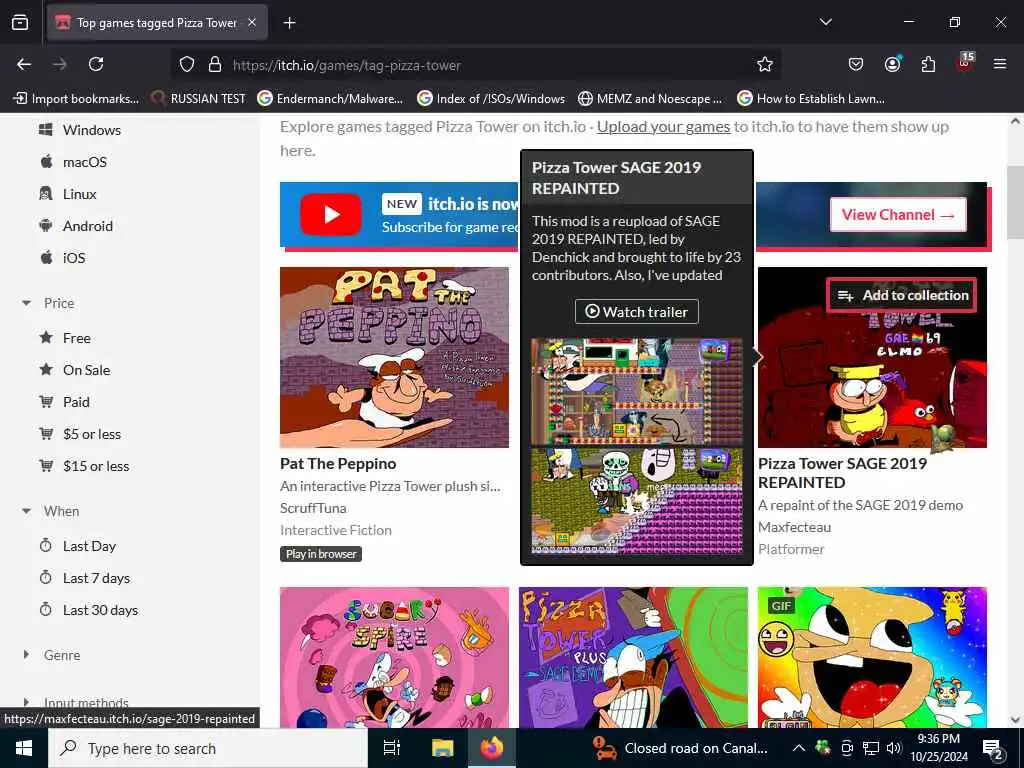This screenshot has height=768, width=1024.
Task: Click the Interactive Fiction genre link
Action: [x=336, y=530]
